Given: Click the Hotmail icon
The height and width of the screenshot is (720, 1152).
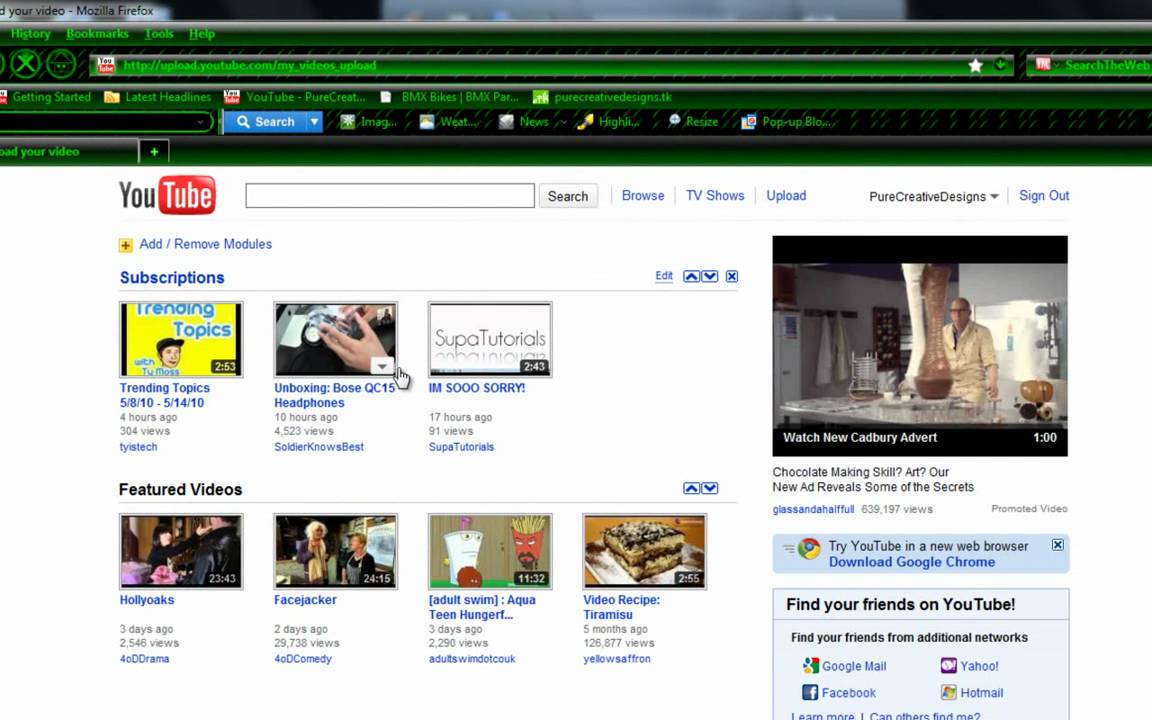Looking at the screenshot, I should [x=948, y=692].
